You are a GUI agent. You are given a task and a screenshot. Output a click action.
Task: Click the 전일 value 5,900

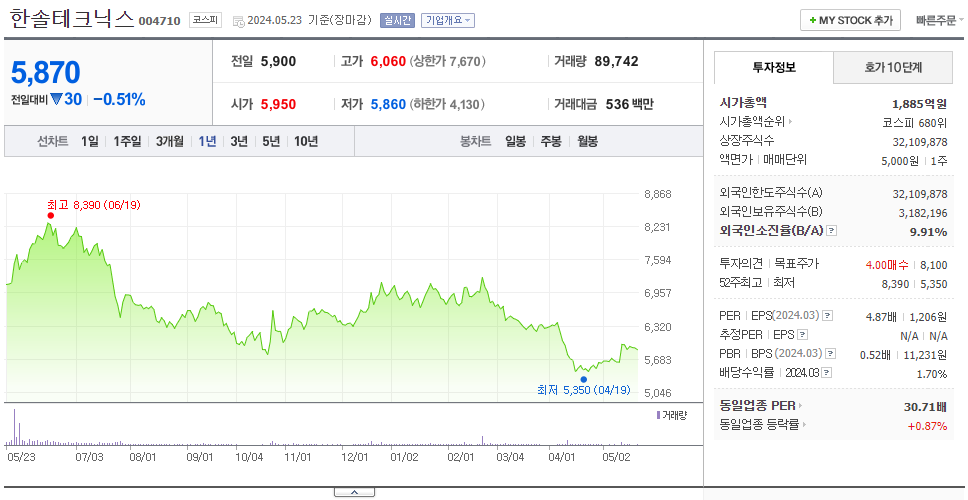[x=278, y=61]
